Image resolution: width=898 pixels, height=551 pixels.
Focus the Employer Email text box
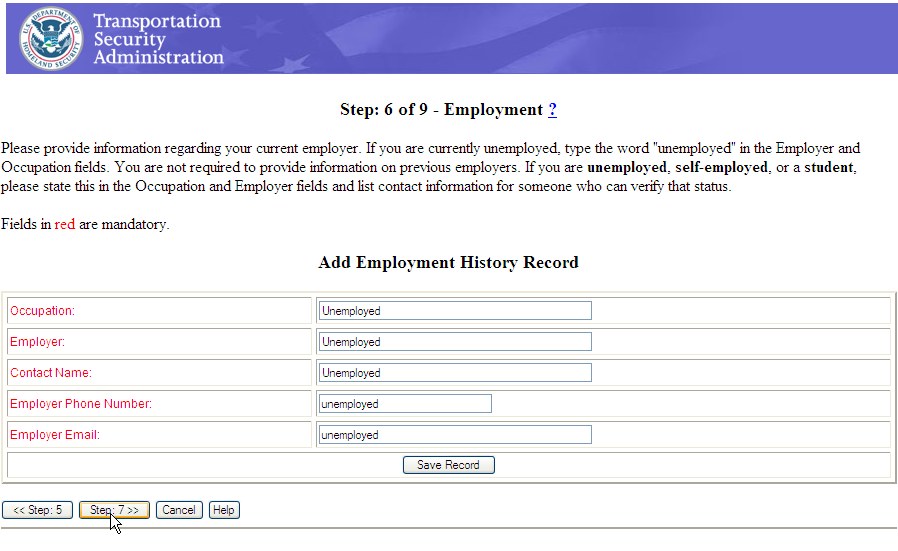455,435
